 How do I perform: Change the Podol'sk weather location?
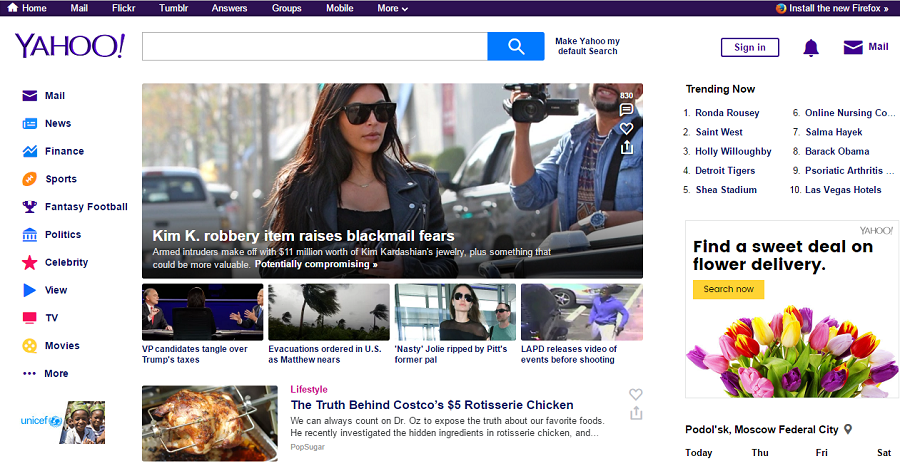(x=848, y=429)
